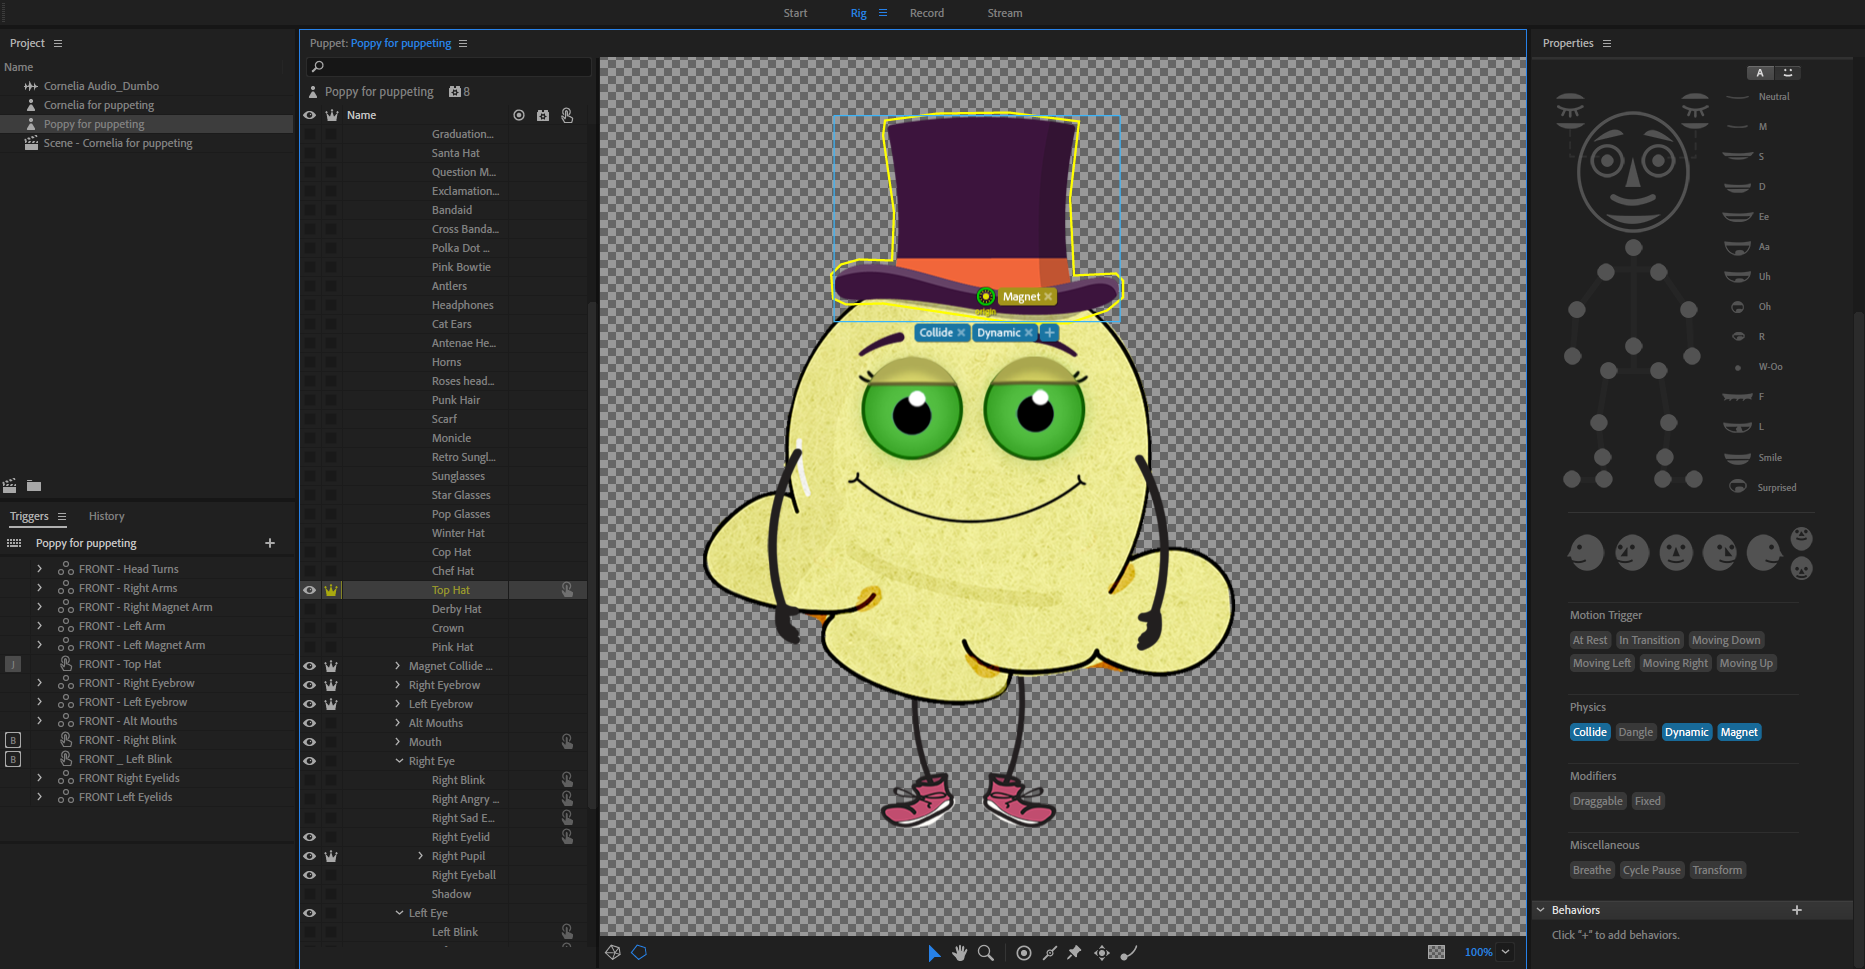
Task: Open the canvas zoom level dropdown
Action: point(1505,952)
